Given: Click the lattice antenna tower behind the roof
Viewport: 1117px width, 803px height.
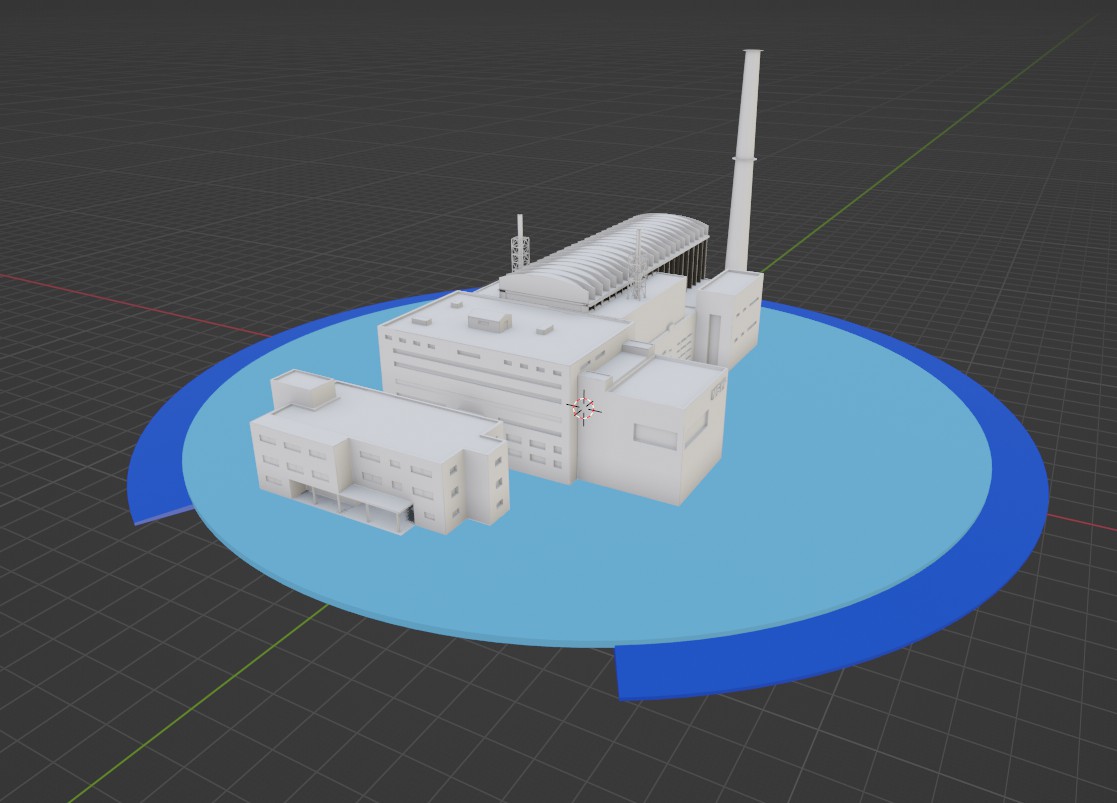Looking at the screenshot, I should (x=520, y=244).
